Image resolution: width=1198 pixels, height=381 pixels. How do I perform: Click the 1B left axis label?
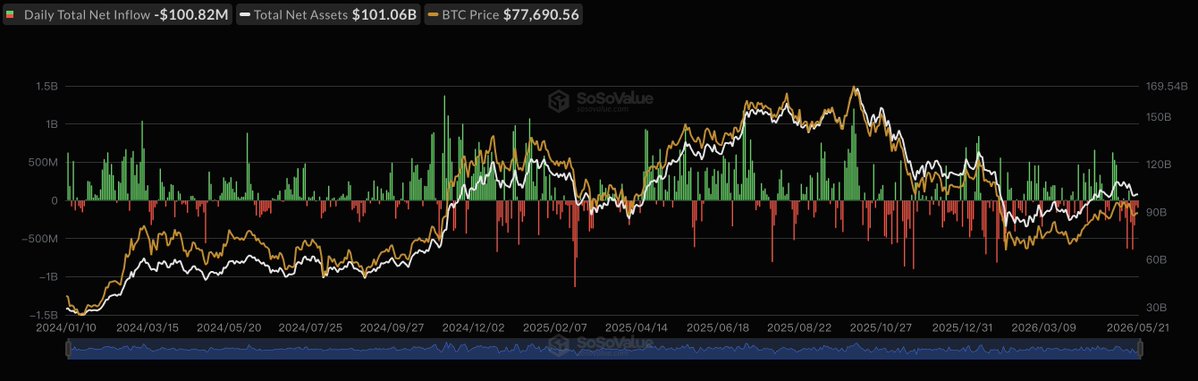pyautogui.click(x=52, y=124)
